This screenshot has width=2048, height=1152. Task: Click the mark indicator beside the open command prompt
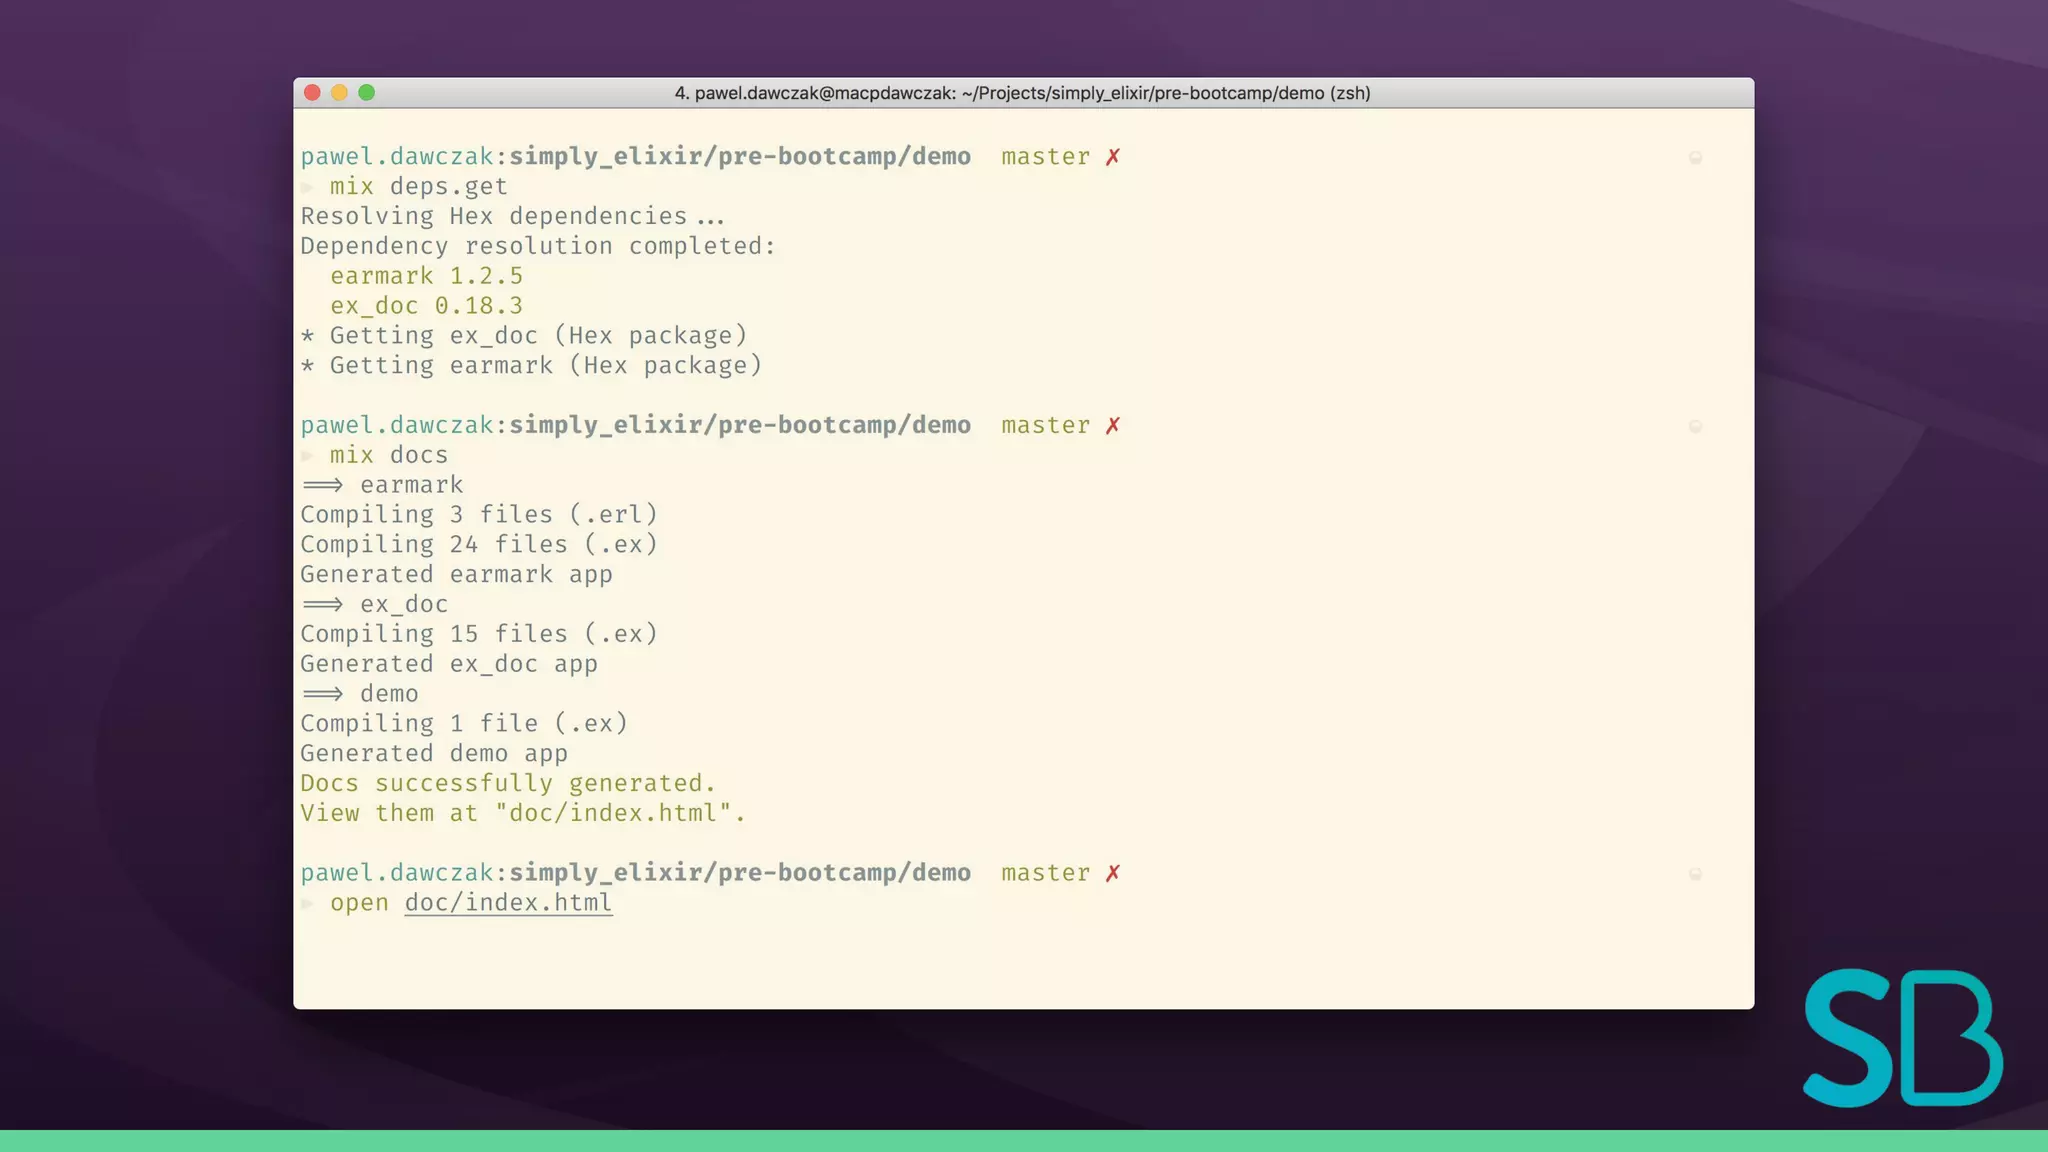1695,874
